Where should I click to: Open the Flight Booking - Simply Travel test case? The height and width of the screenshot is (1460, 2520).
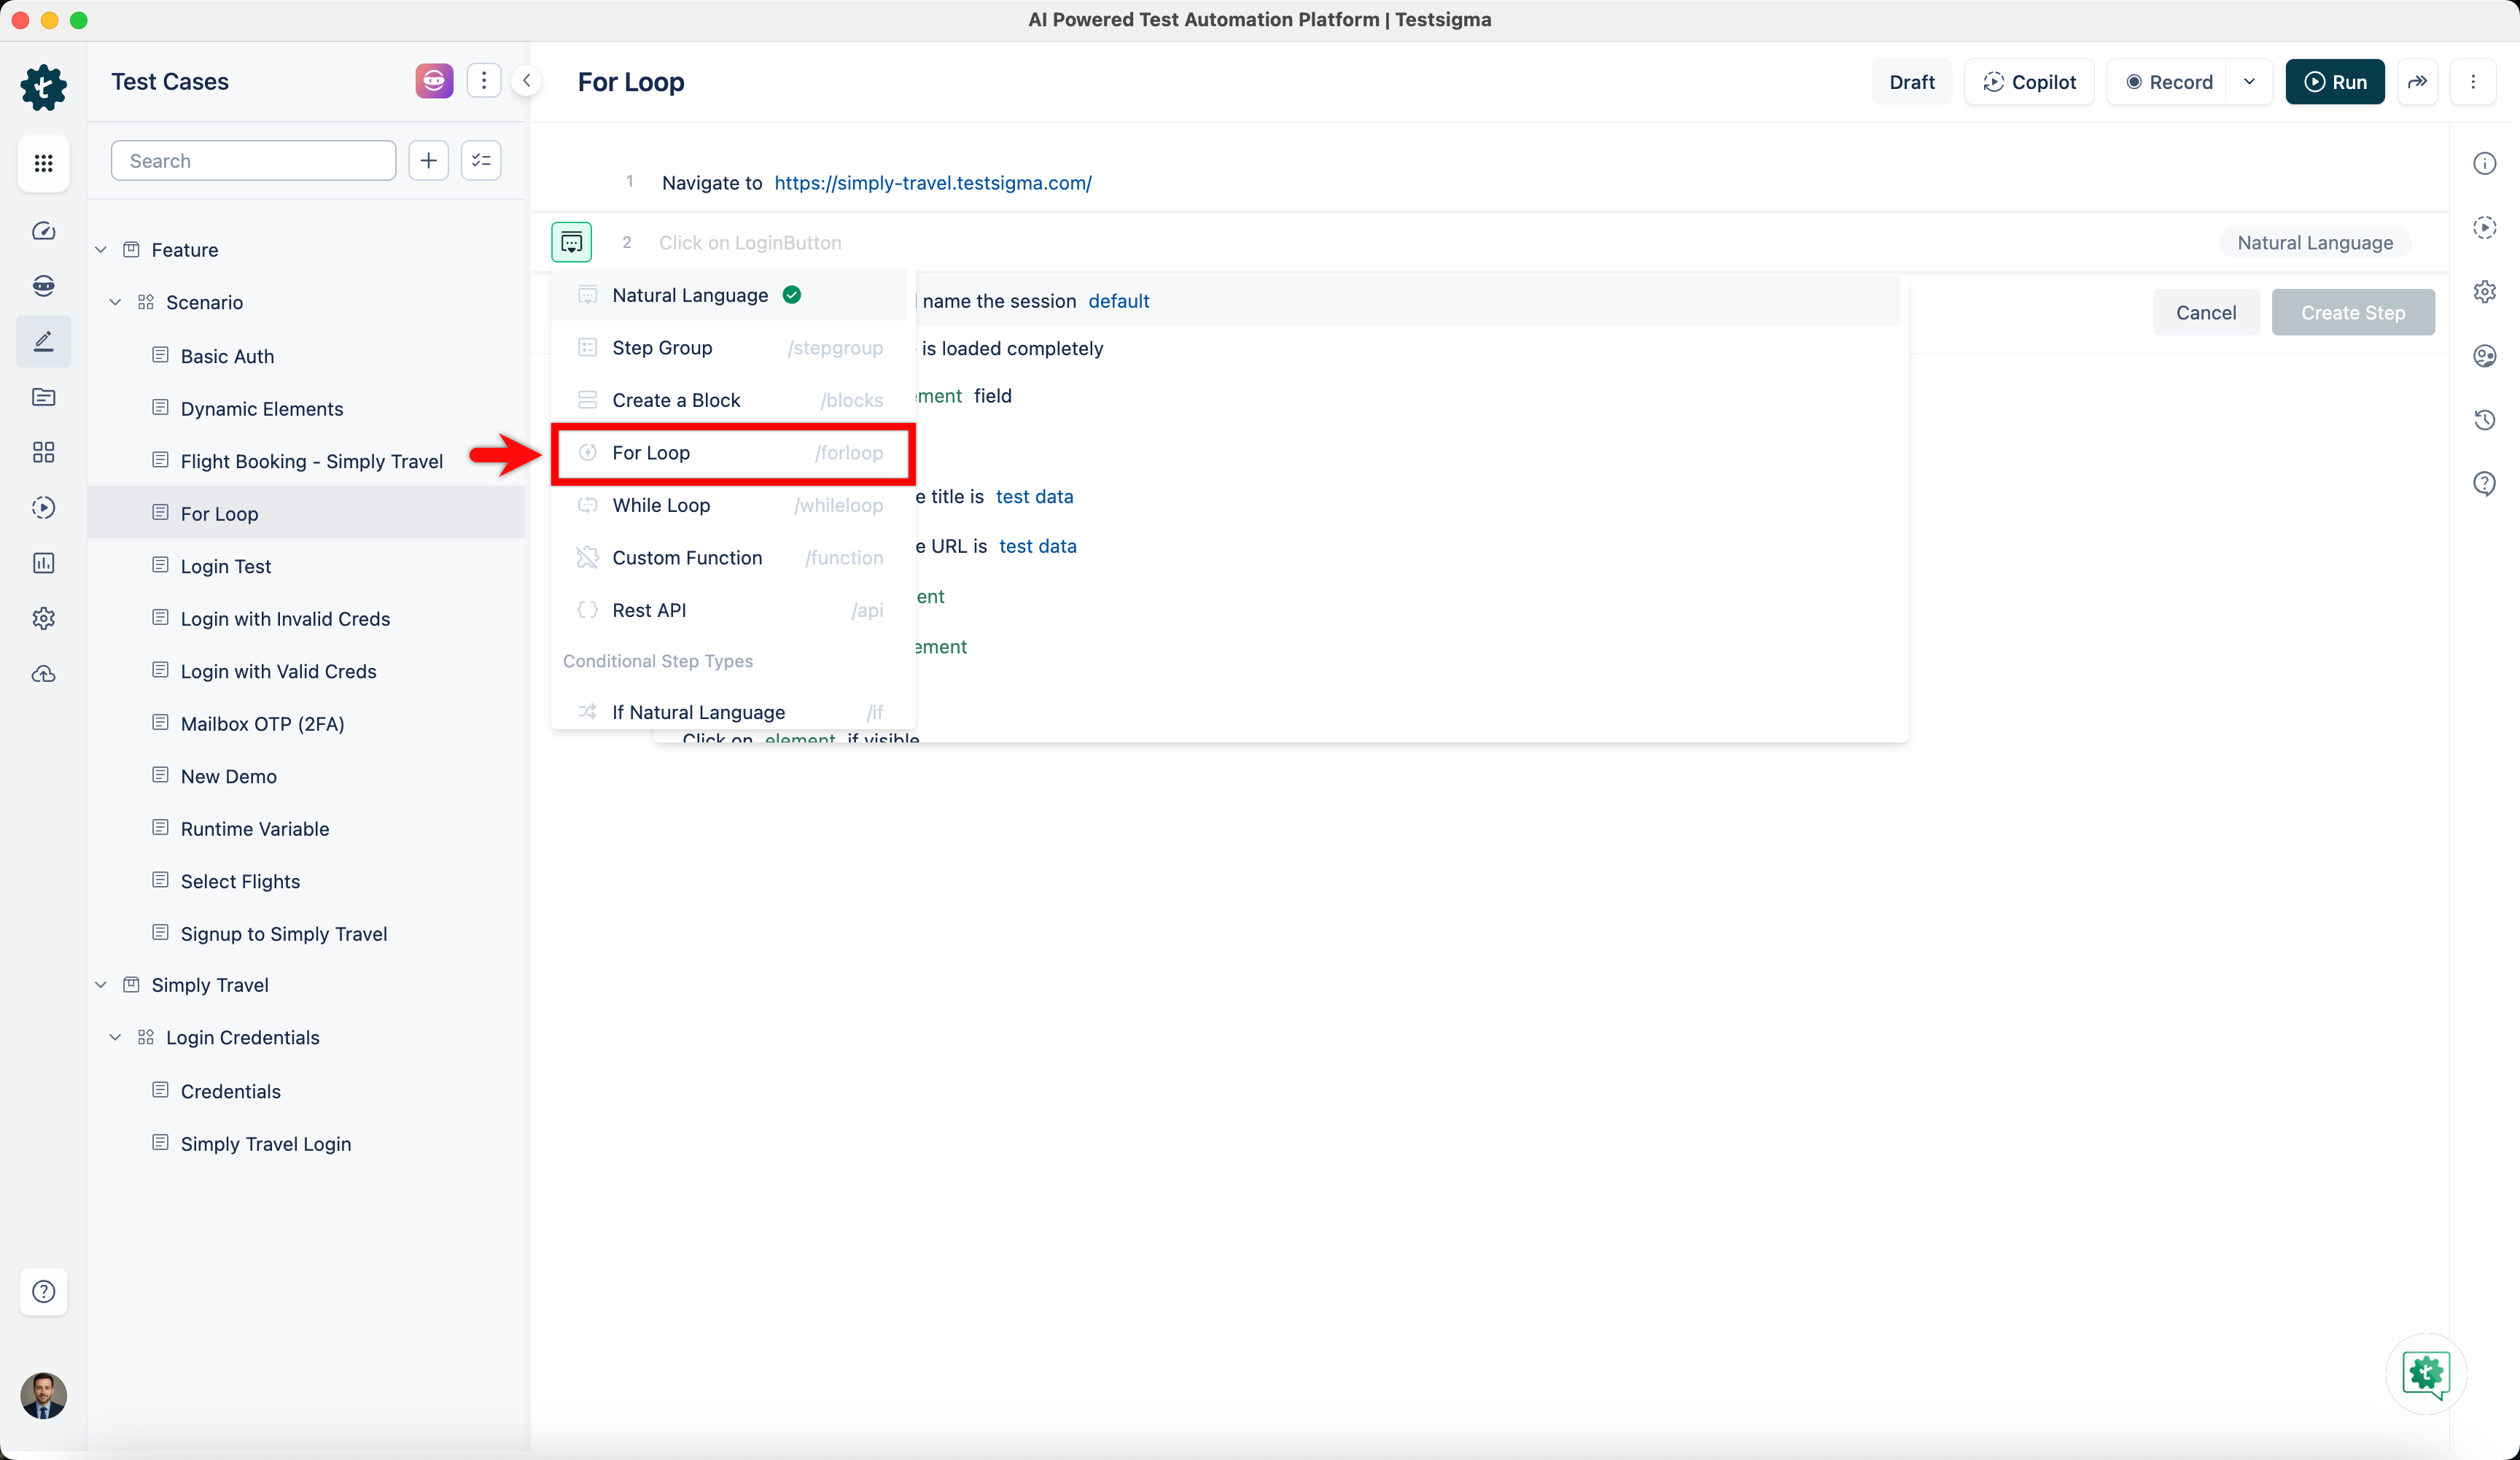[x=311, y=461]
